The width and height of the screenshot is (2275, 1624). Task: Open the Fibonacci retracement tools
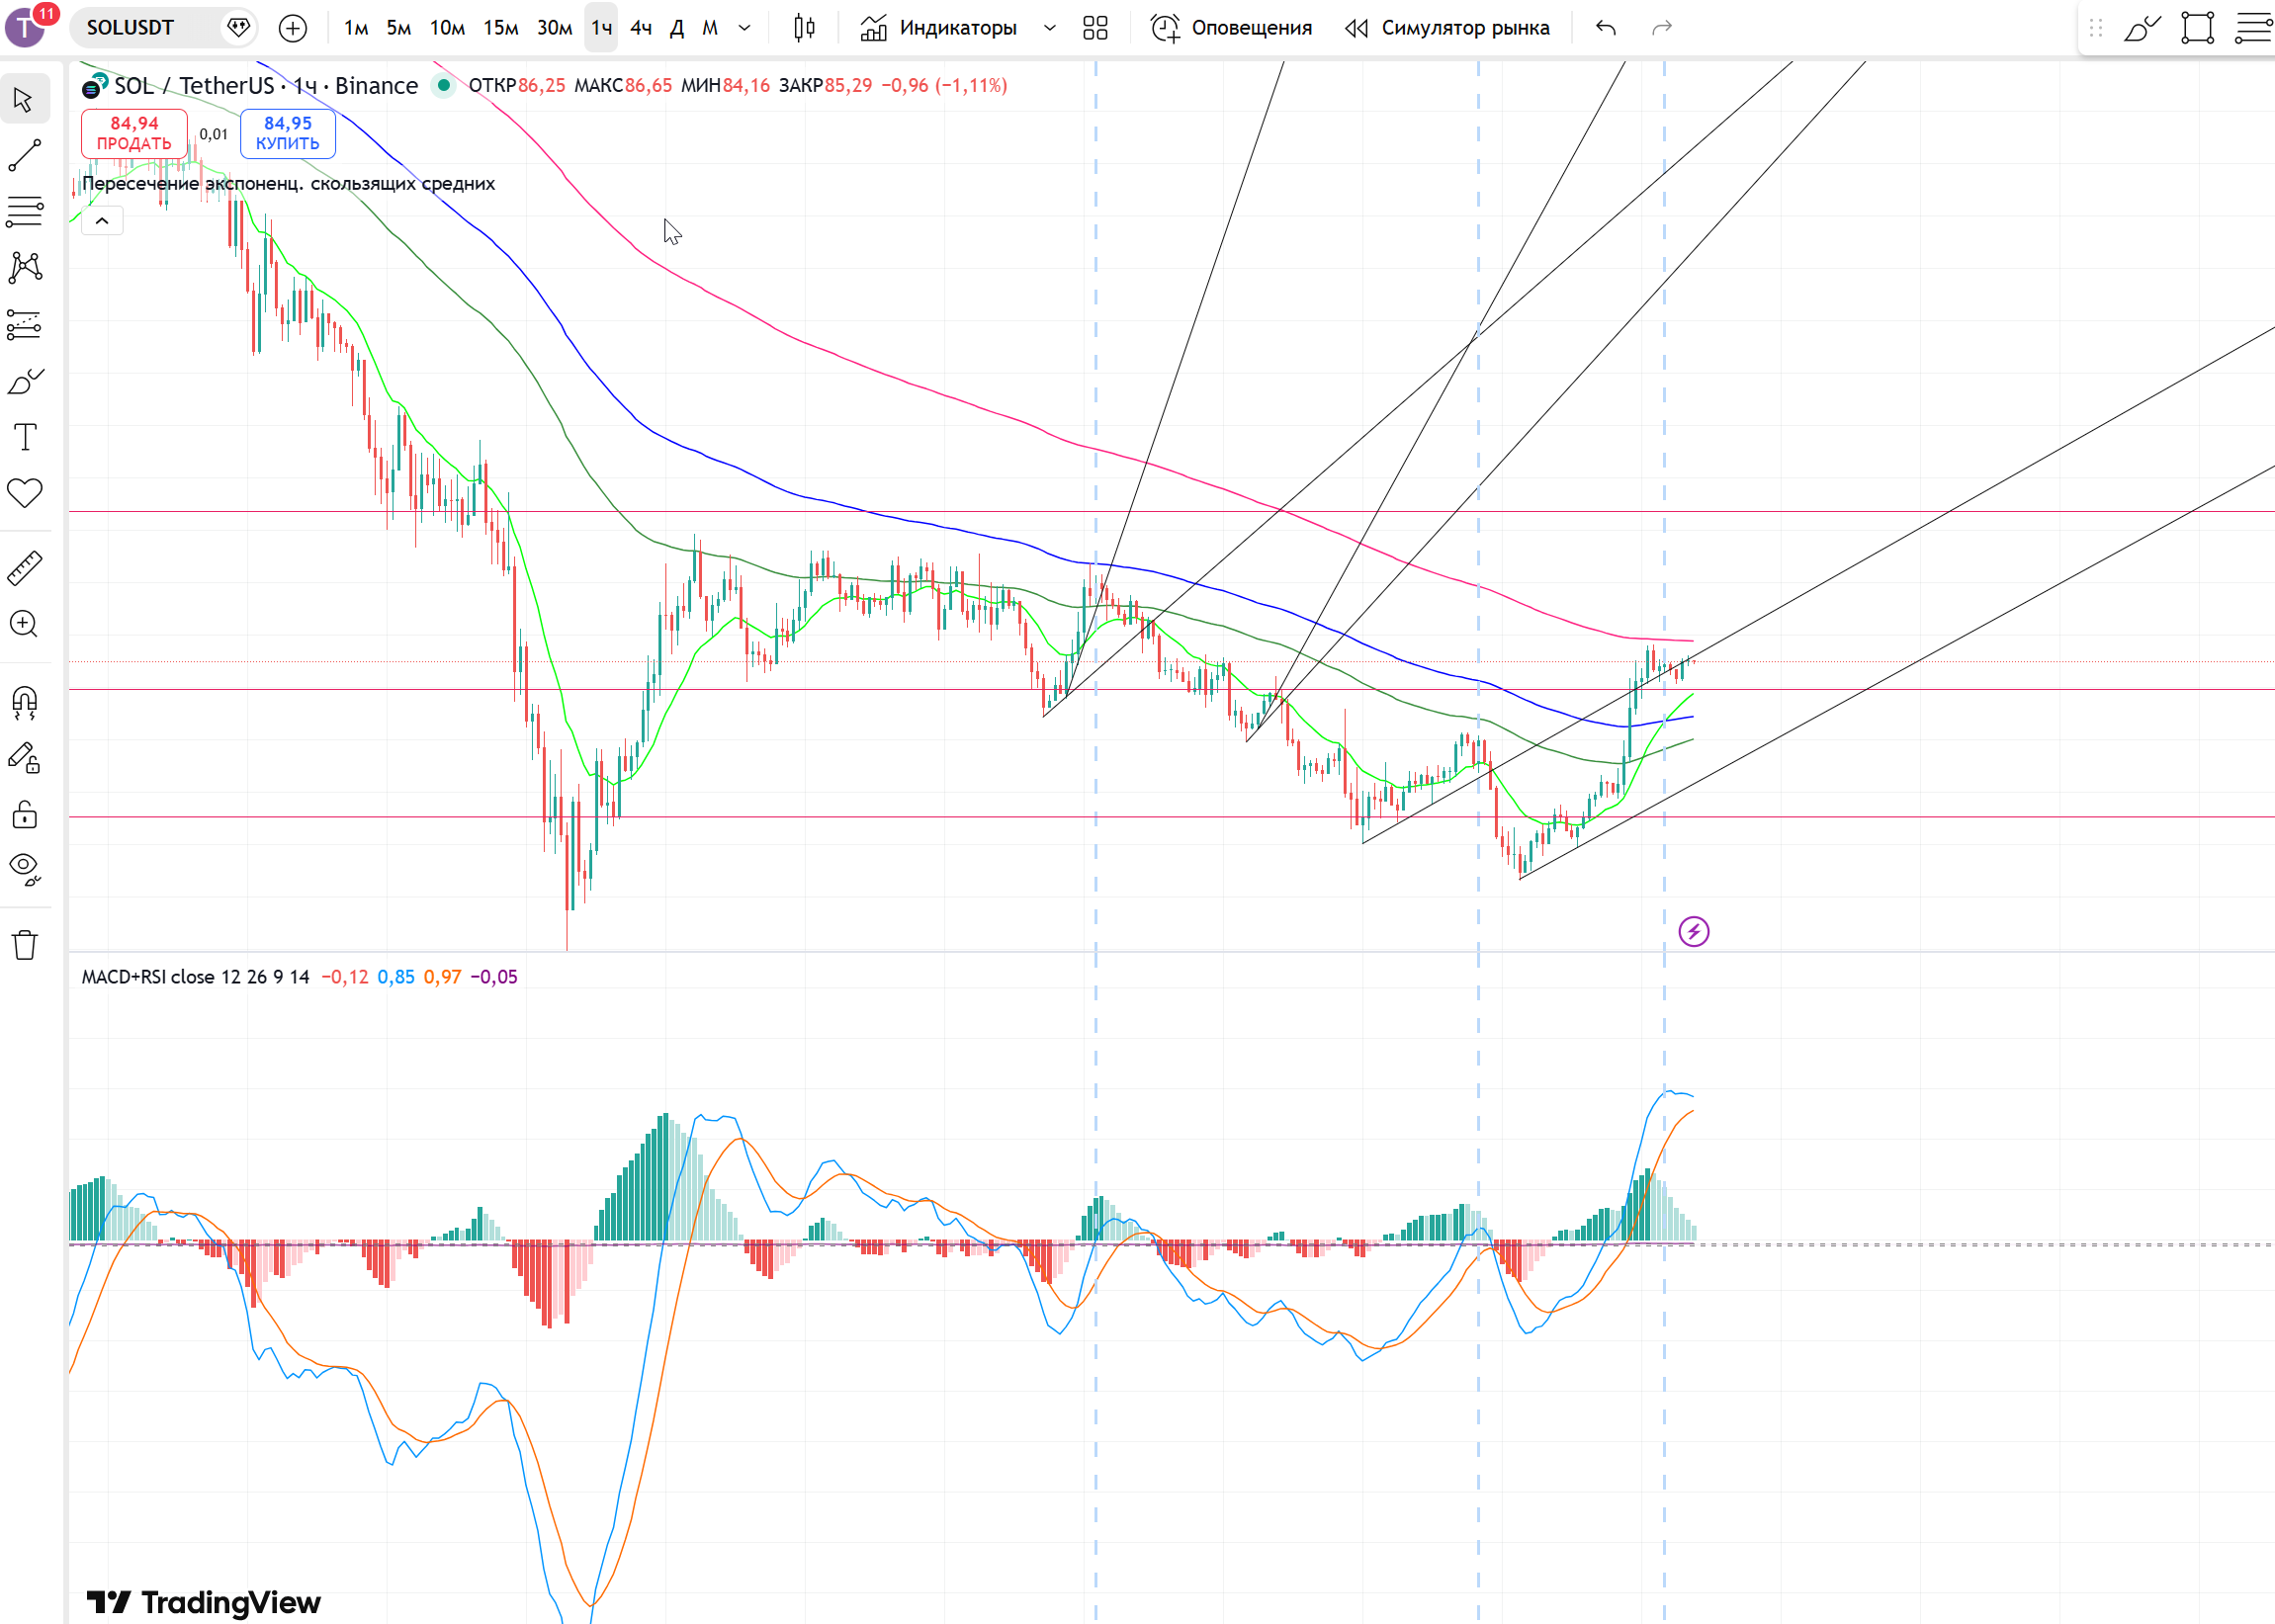(25, 211)
